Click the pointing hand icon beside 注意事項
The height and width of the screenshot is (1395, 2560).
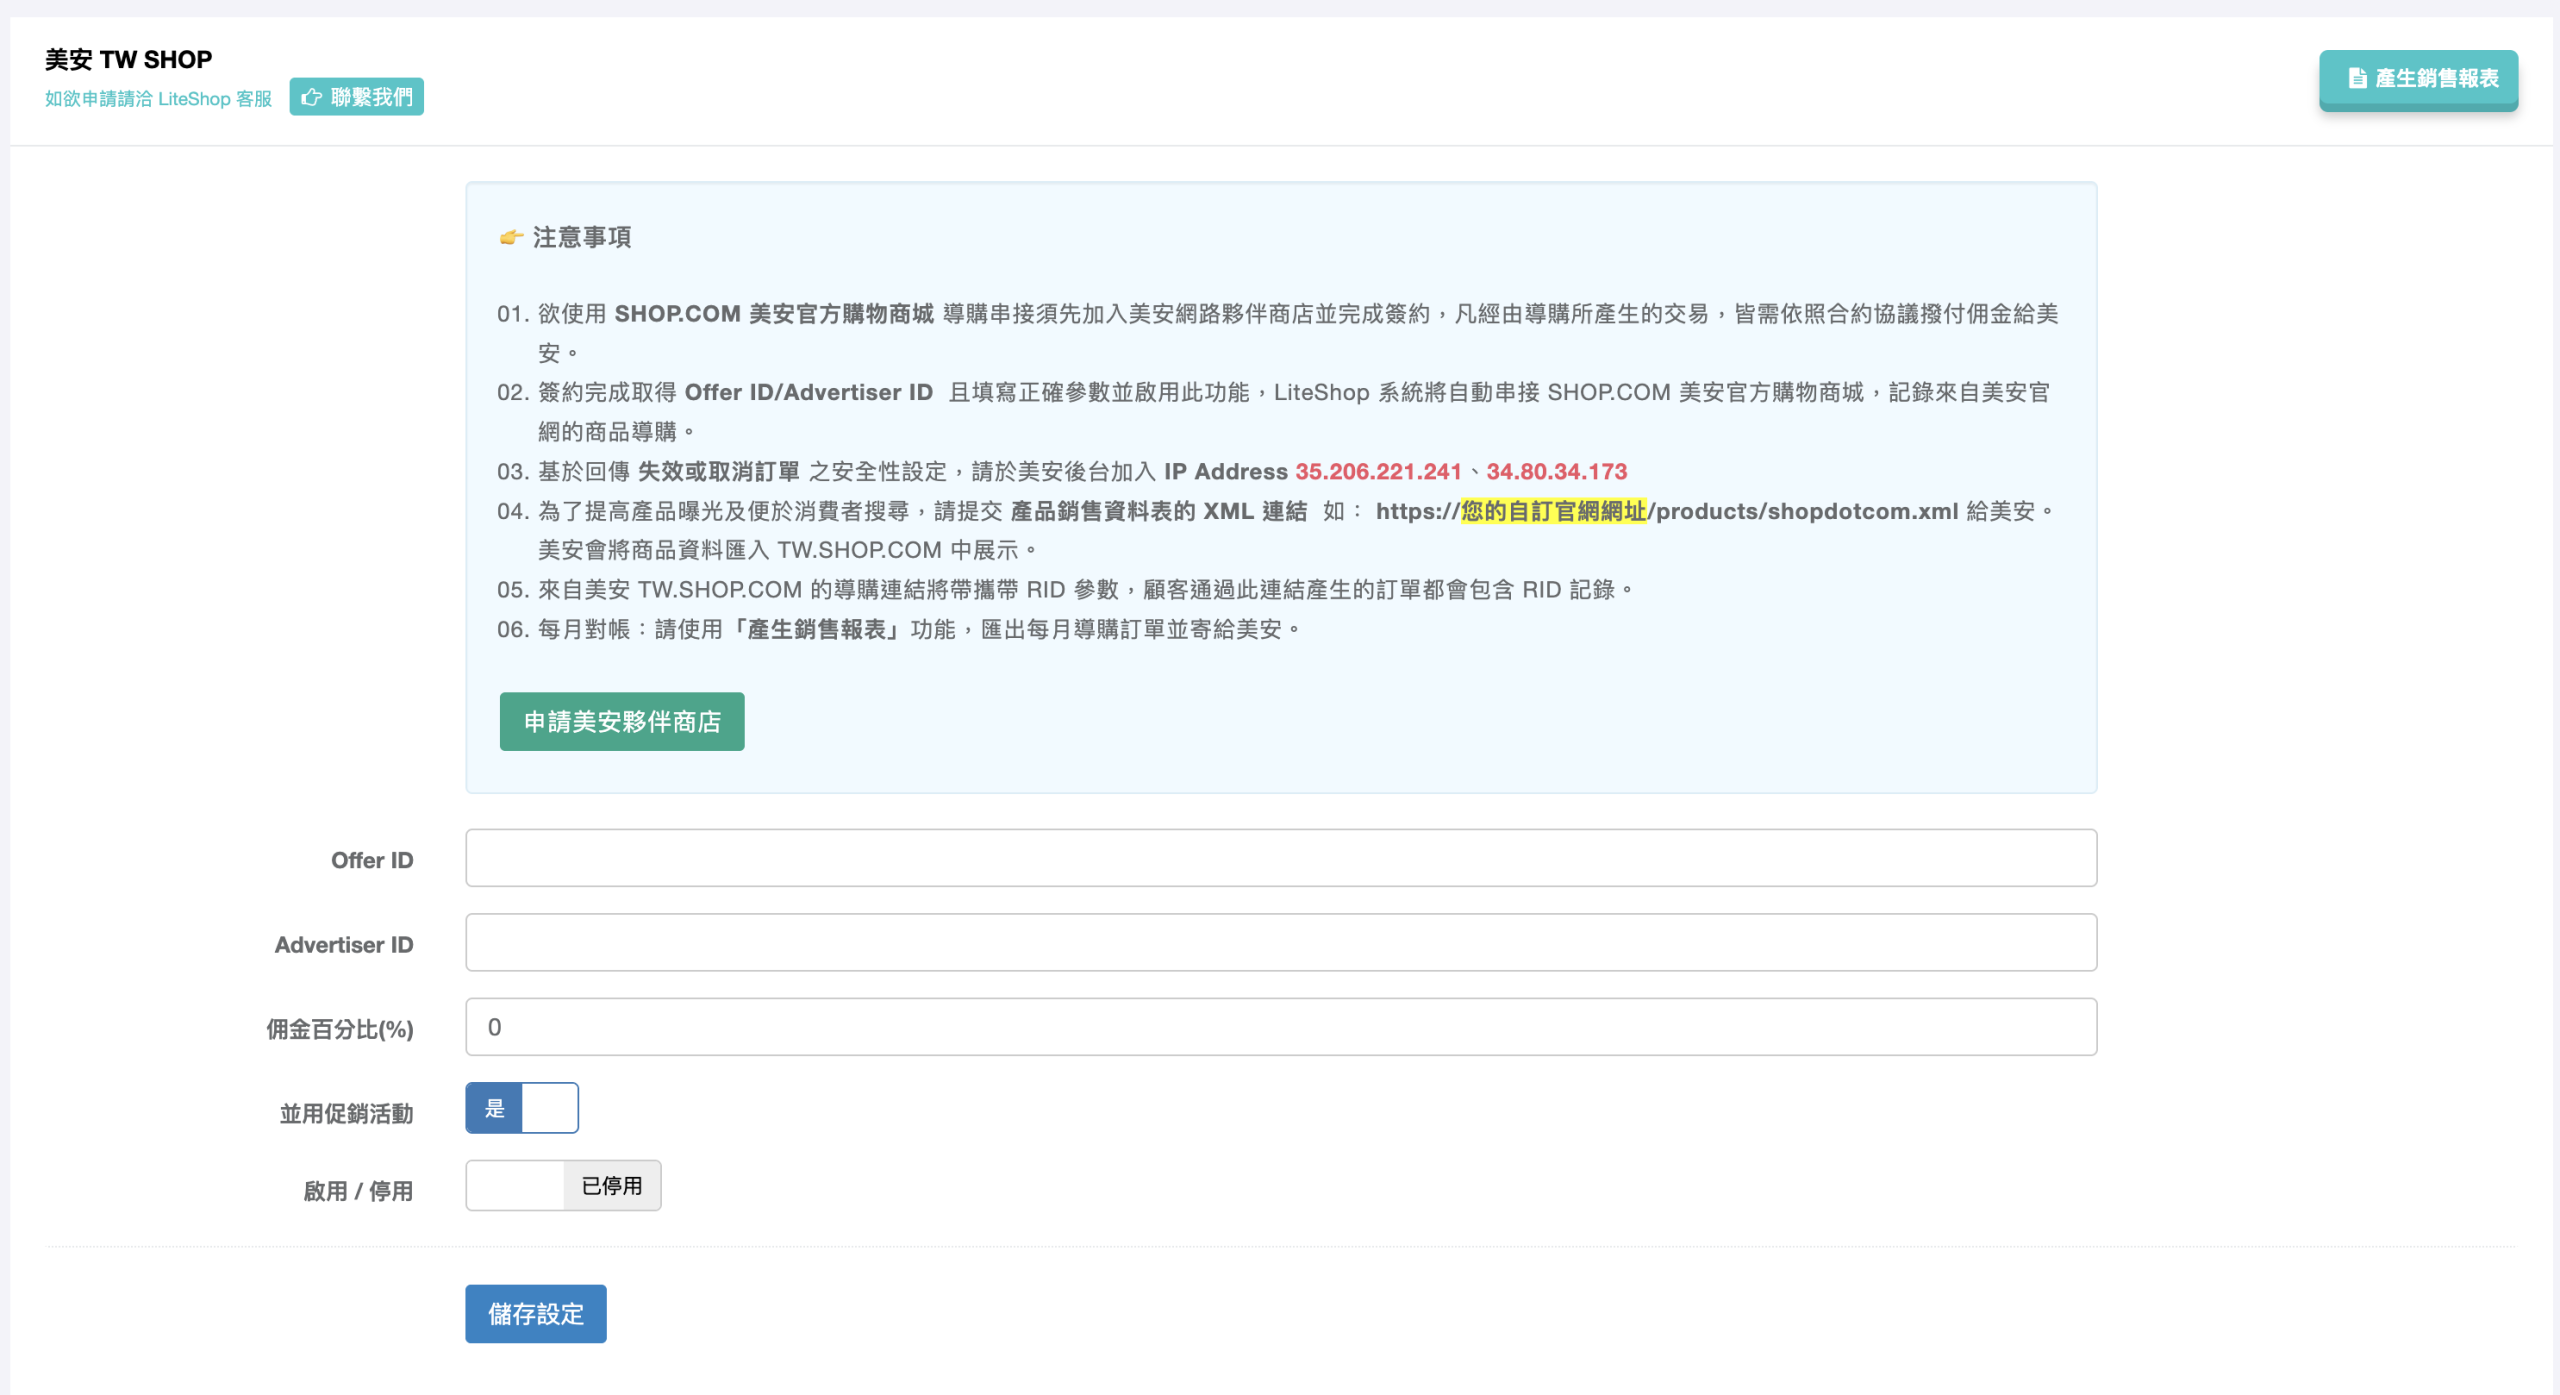click(x=511, y=237)
